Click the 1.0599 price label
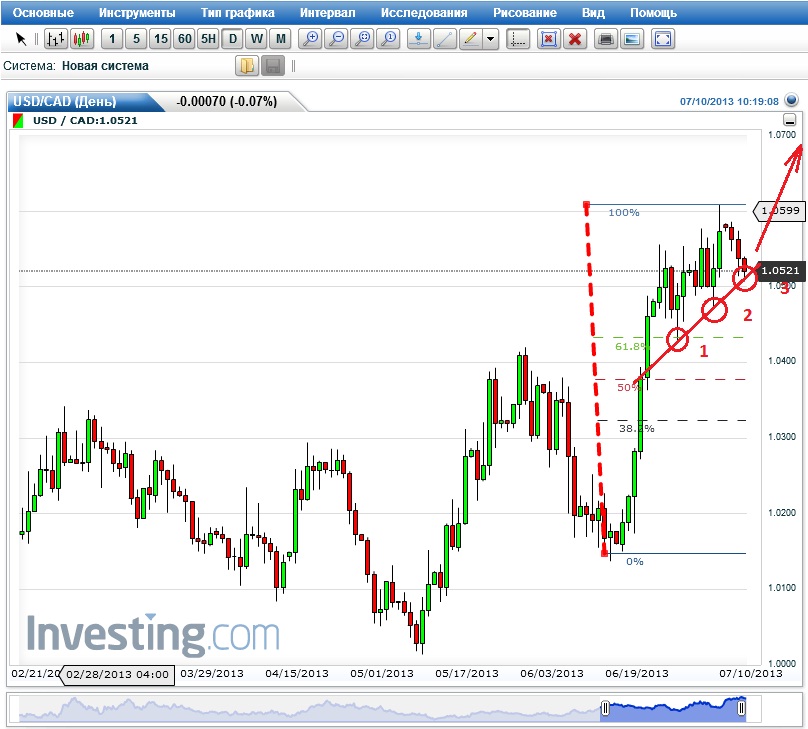 (780, 211)
